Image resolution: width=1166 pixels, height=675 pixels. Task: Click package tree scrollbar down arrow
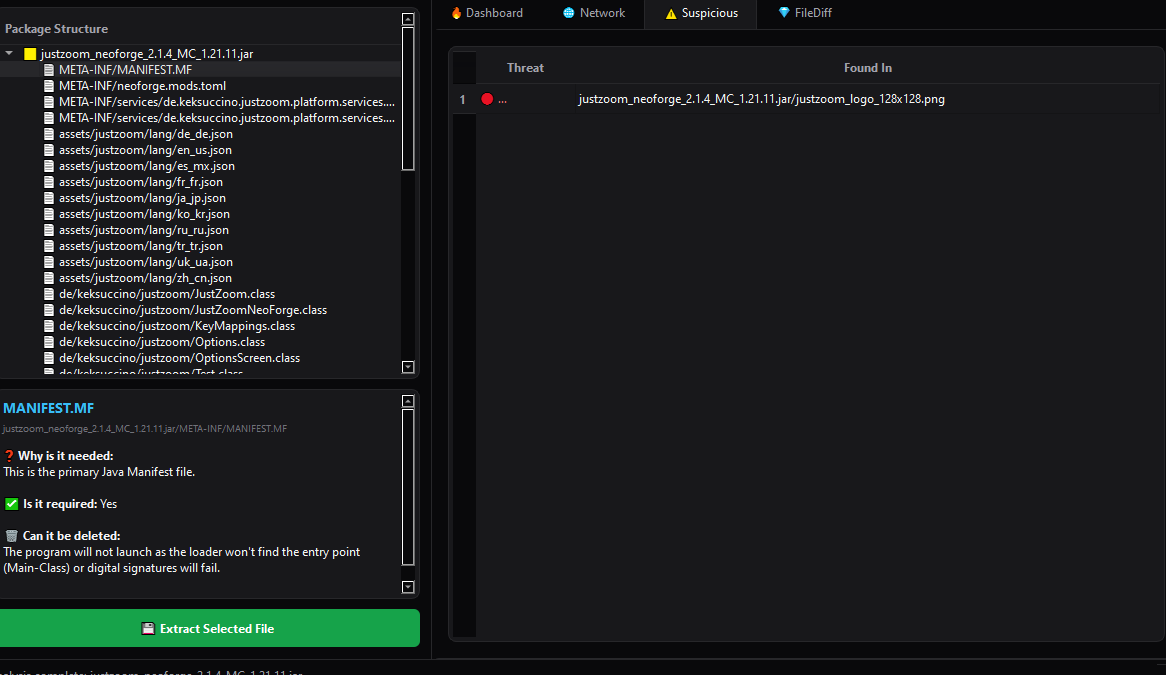click(408, 366)
